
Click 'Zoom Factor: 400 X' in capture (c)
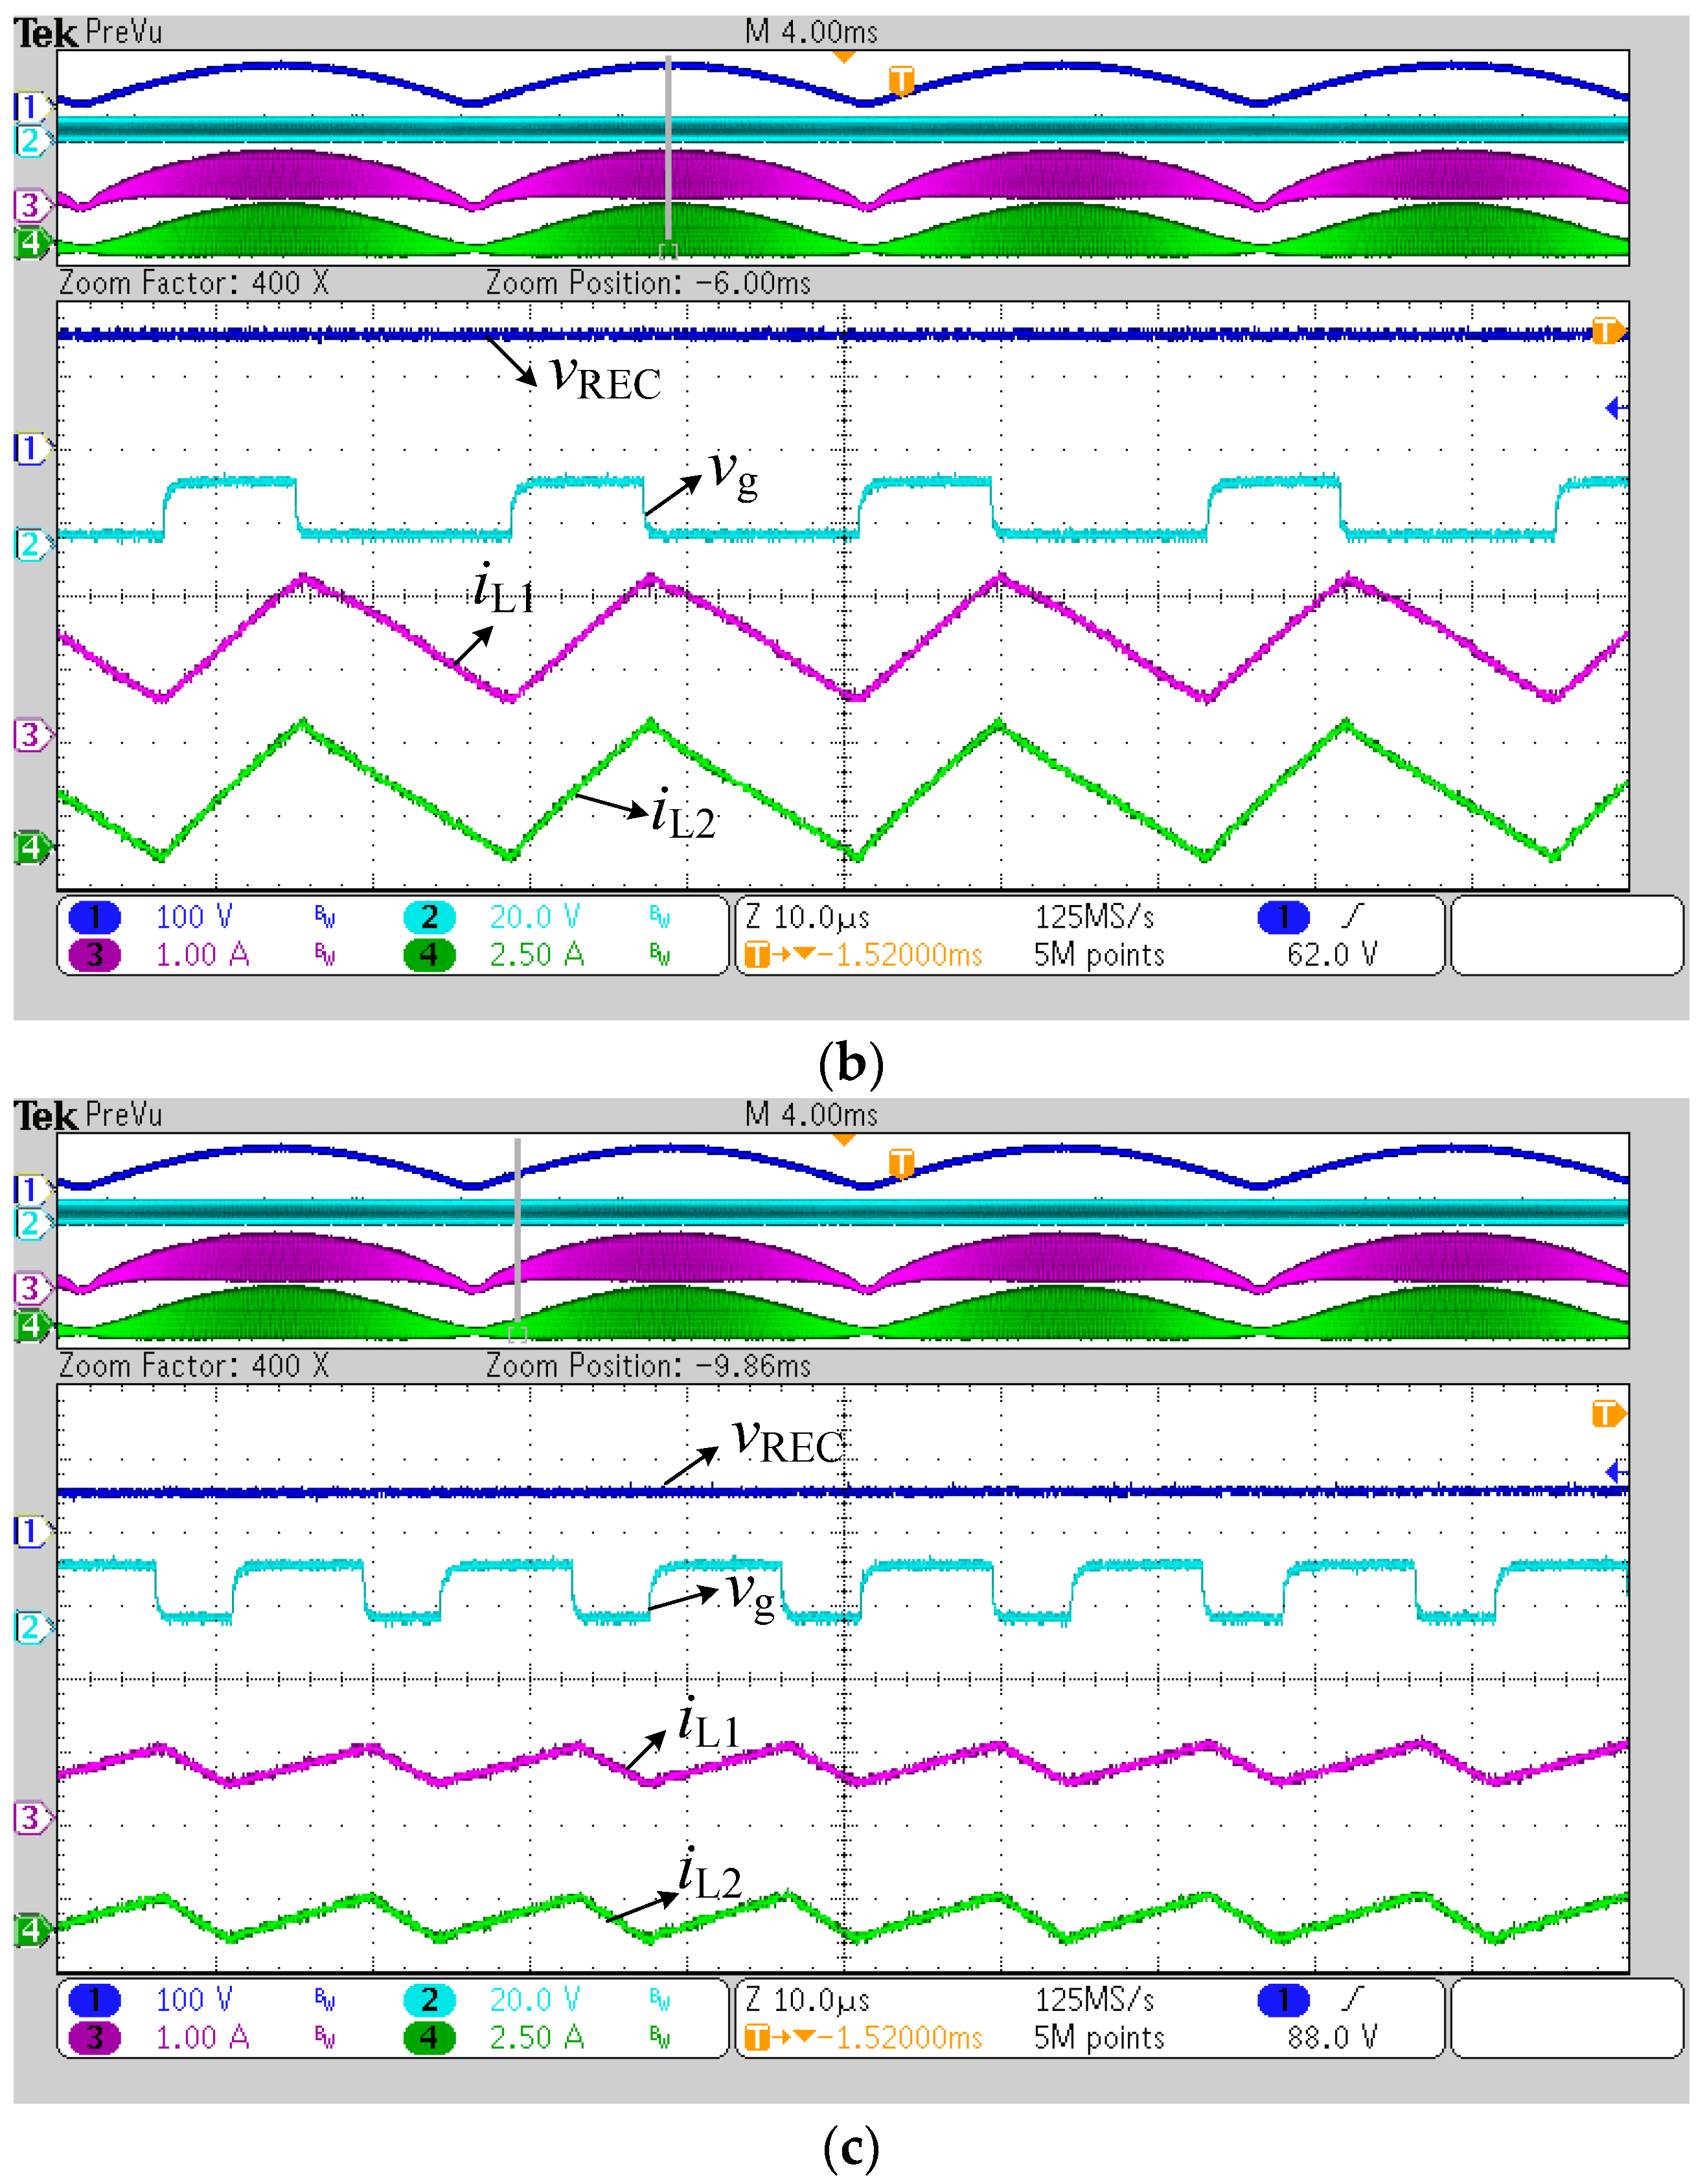coord(194,1366)
